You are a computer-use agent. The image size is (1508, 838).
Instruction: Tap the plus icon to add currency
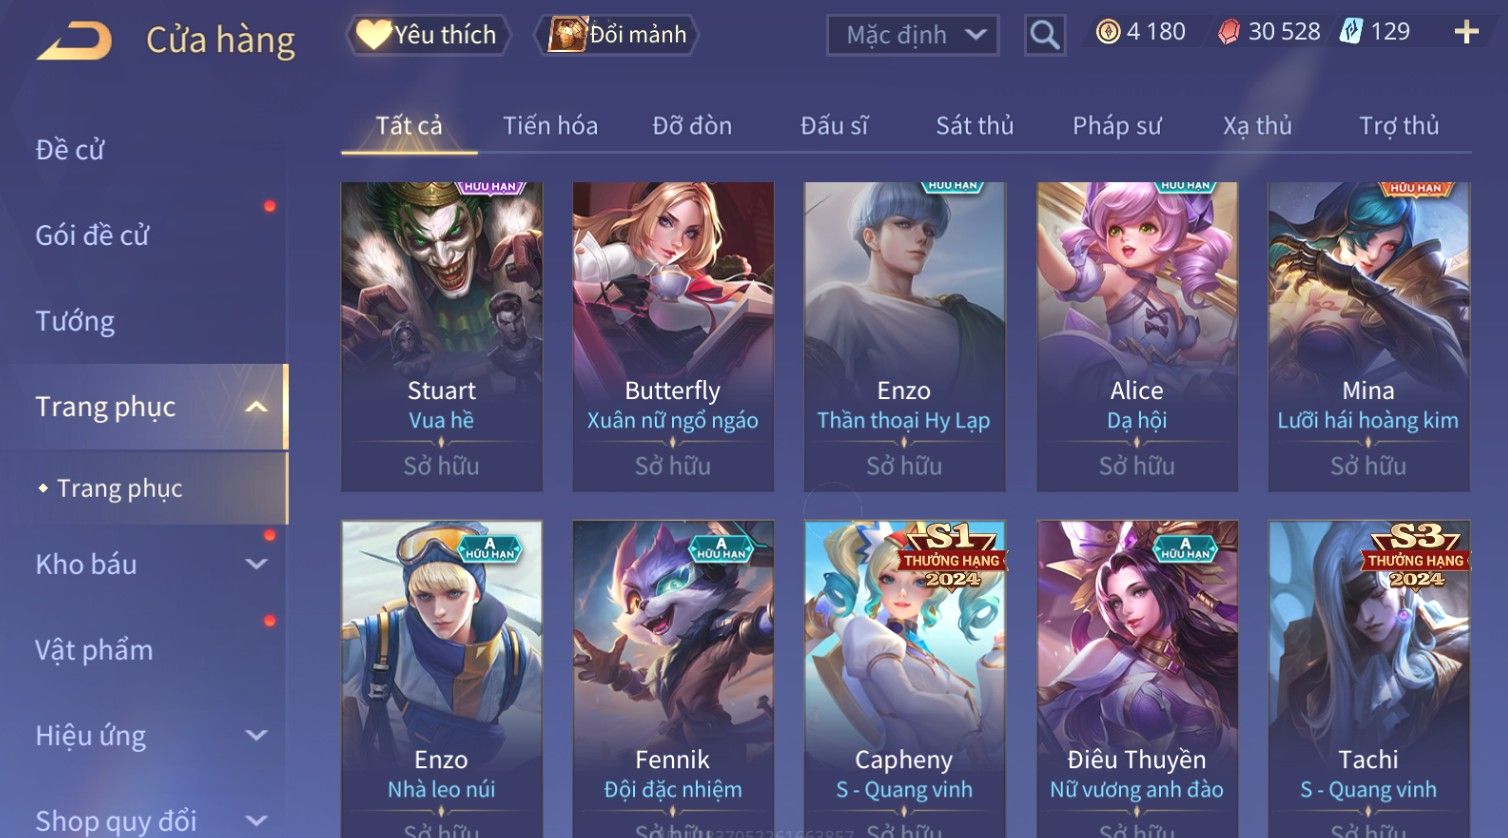1466,33
